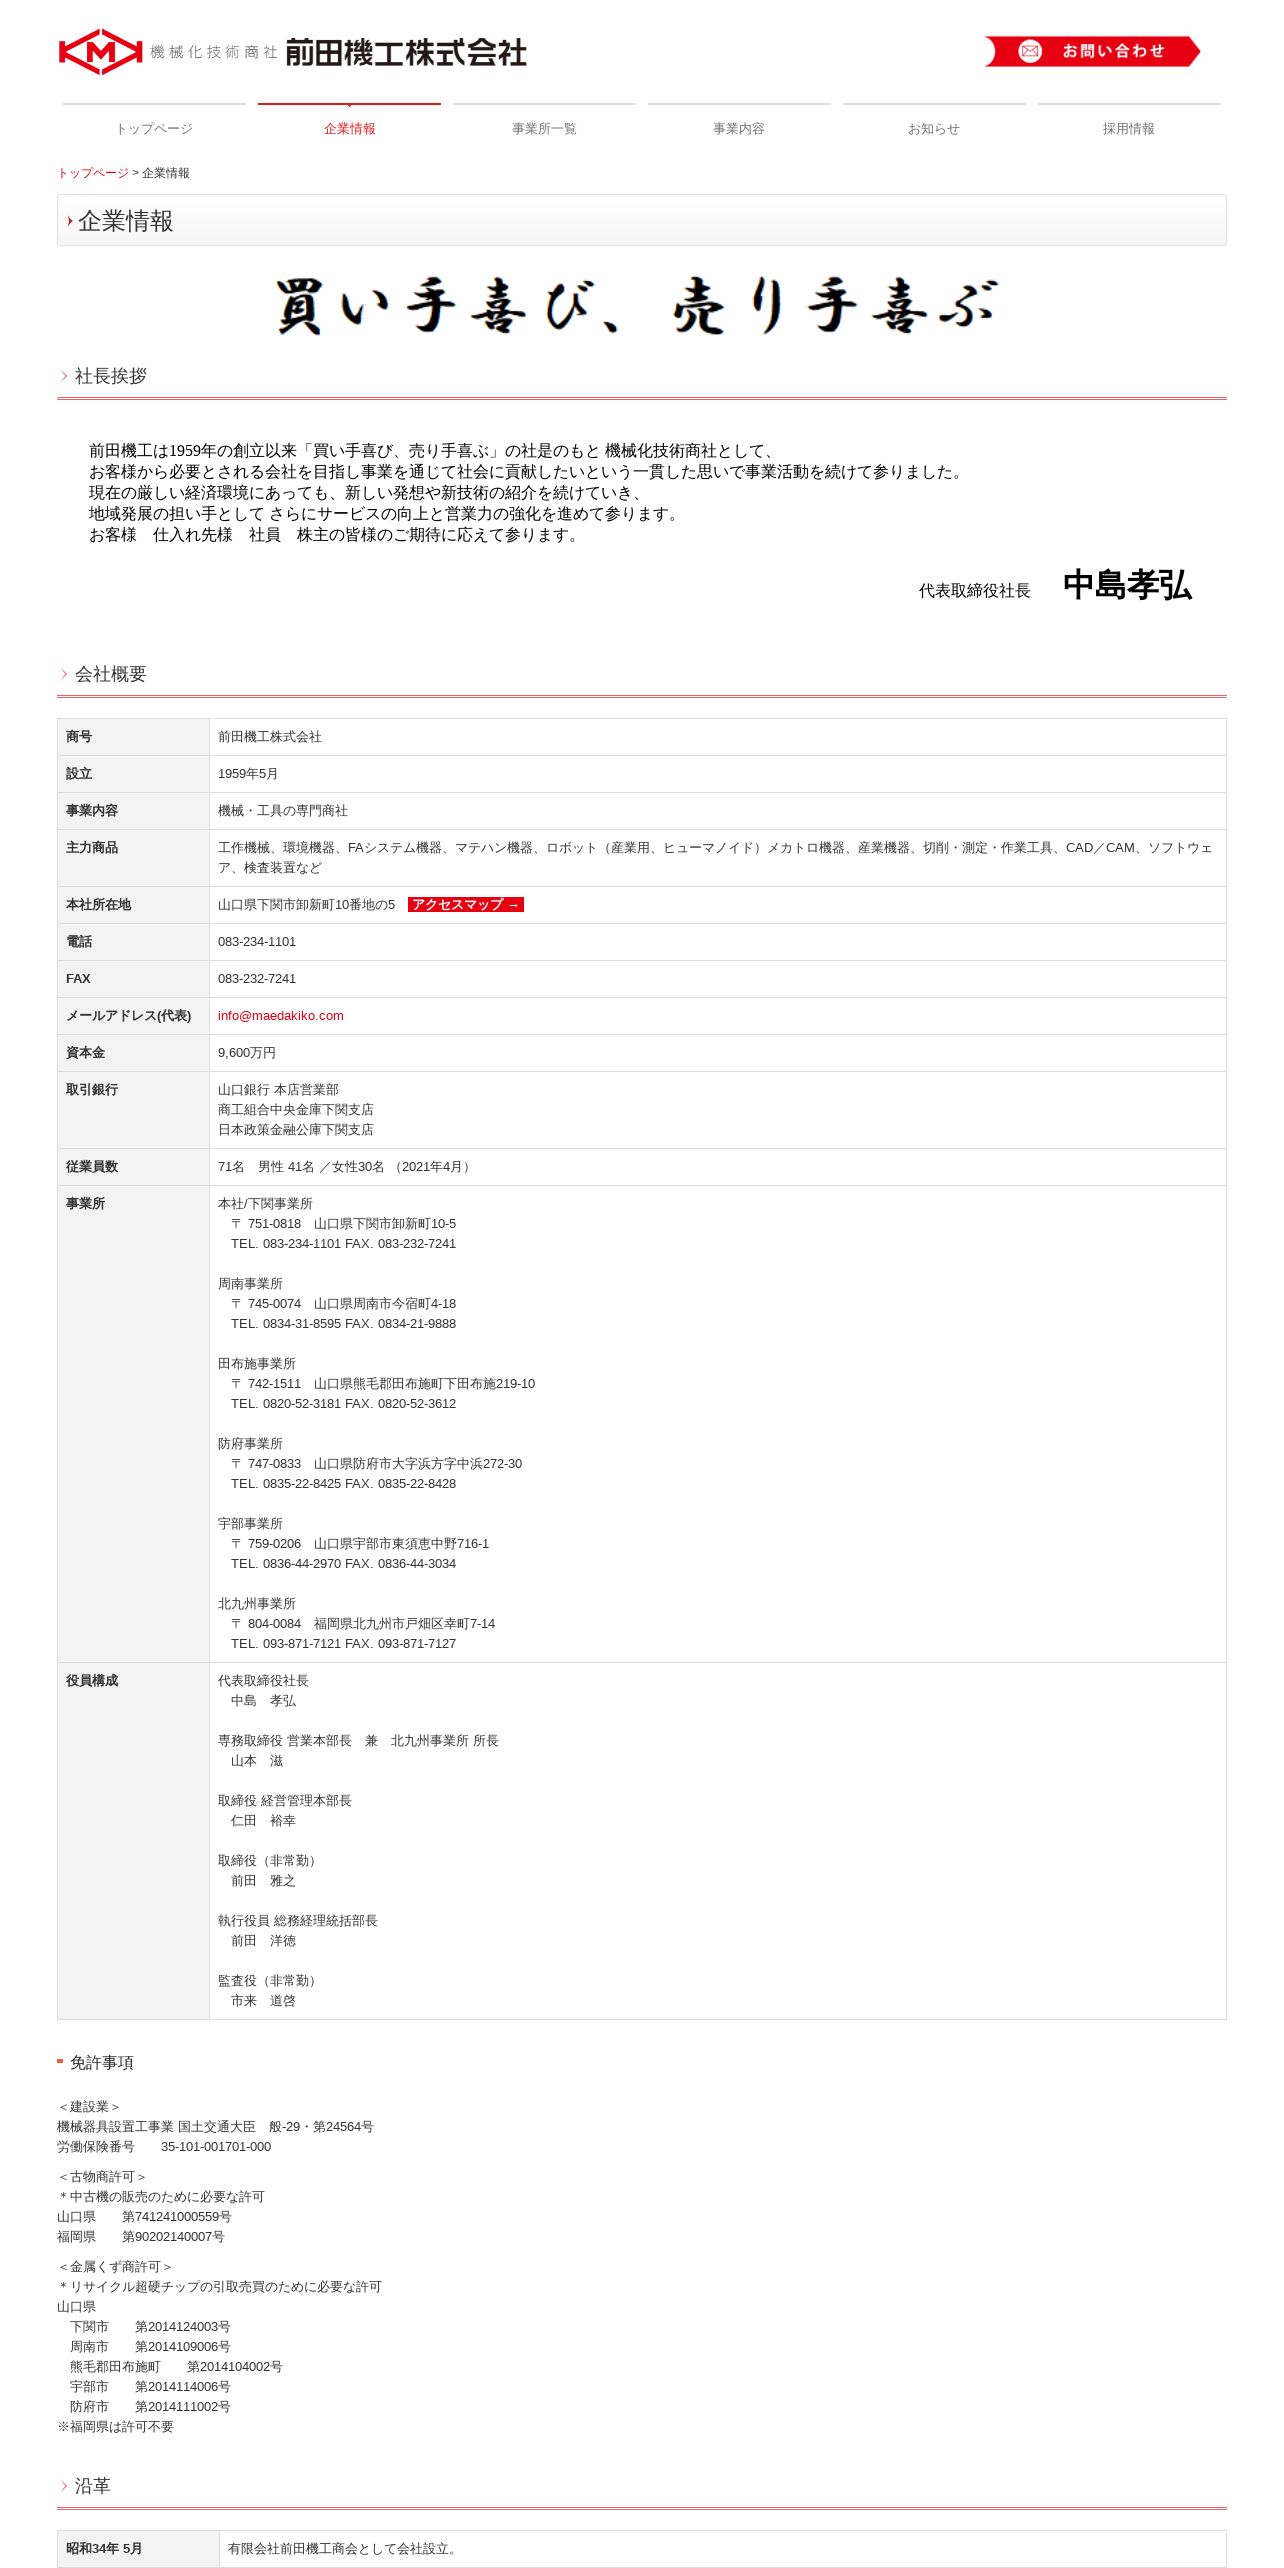This screenshot has width=1284, height=2568.
Task: Click officer name 前田 雅之
Action: click(x=263, y=1880)
